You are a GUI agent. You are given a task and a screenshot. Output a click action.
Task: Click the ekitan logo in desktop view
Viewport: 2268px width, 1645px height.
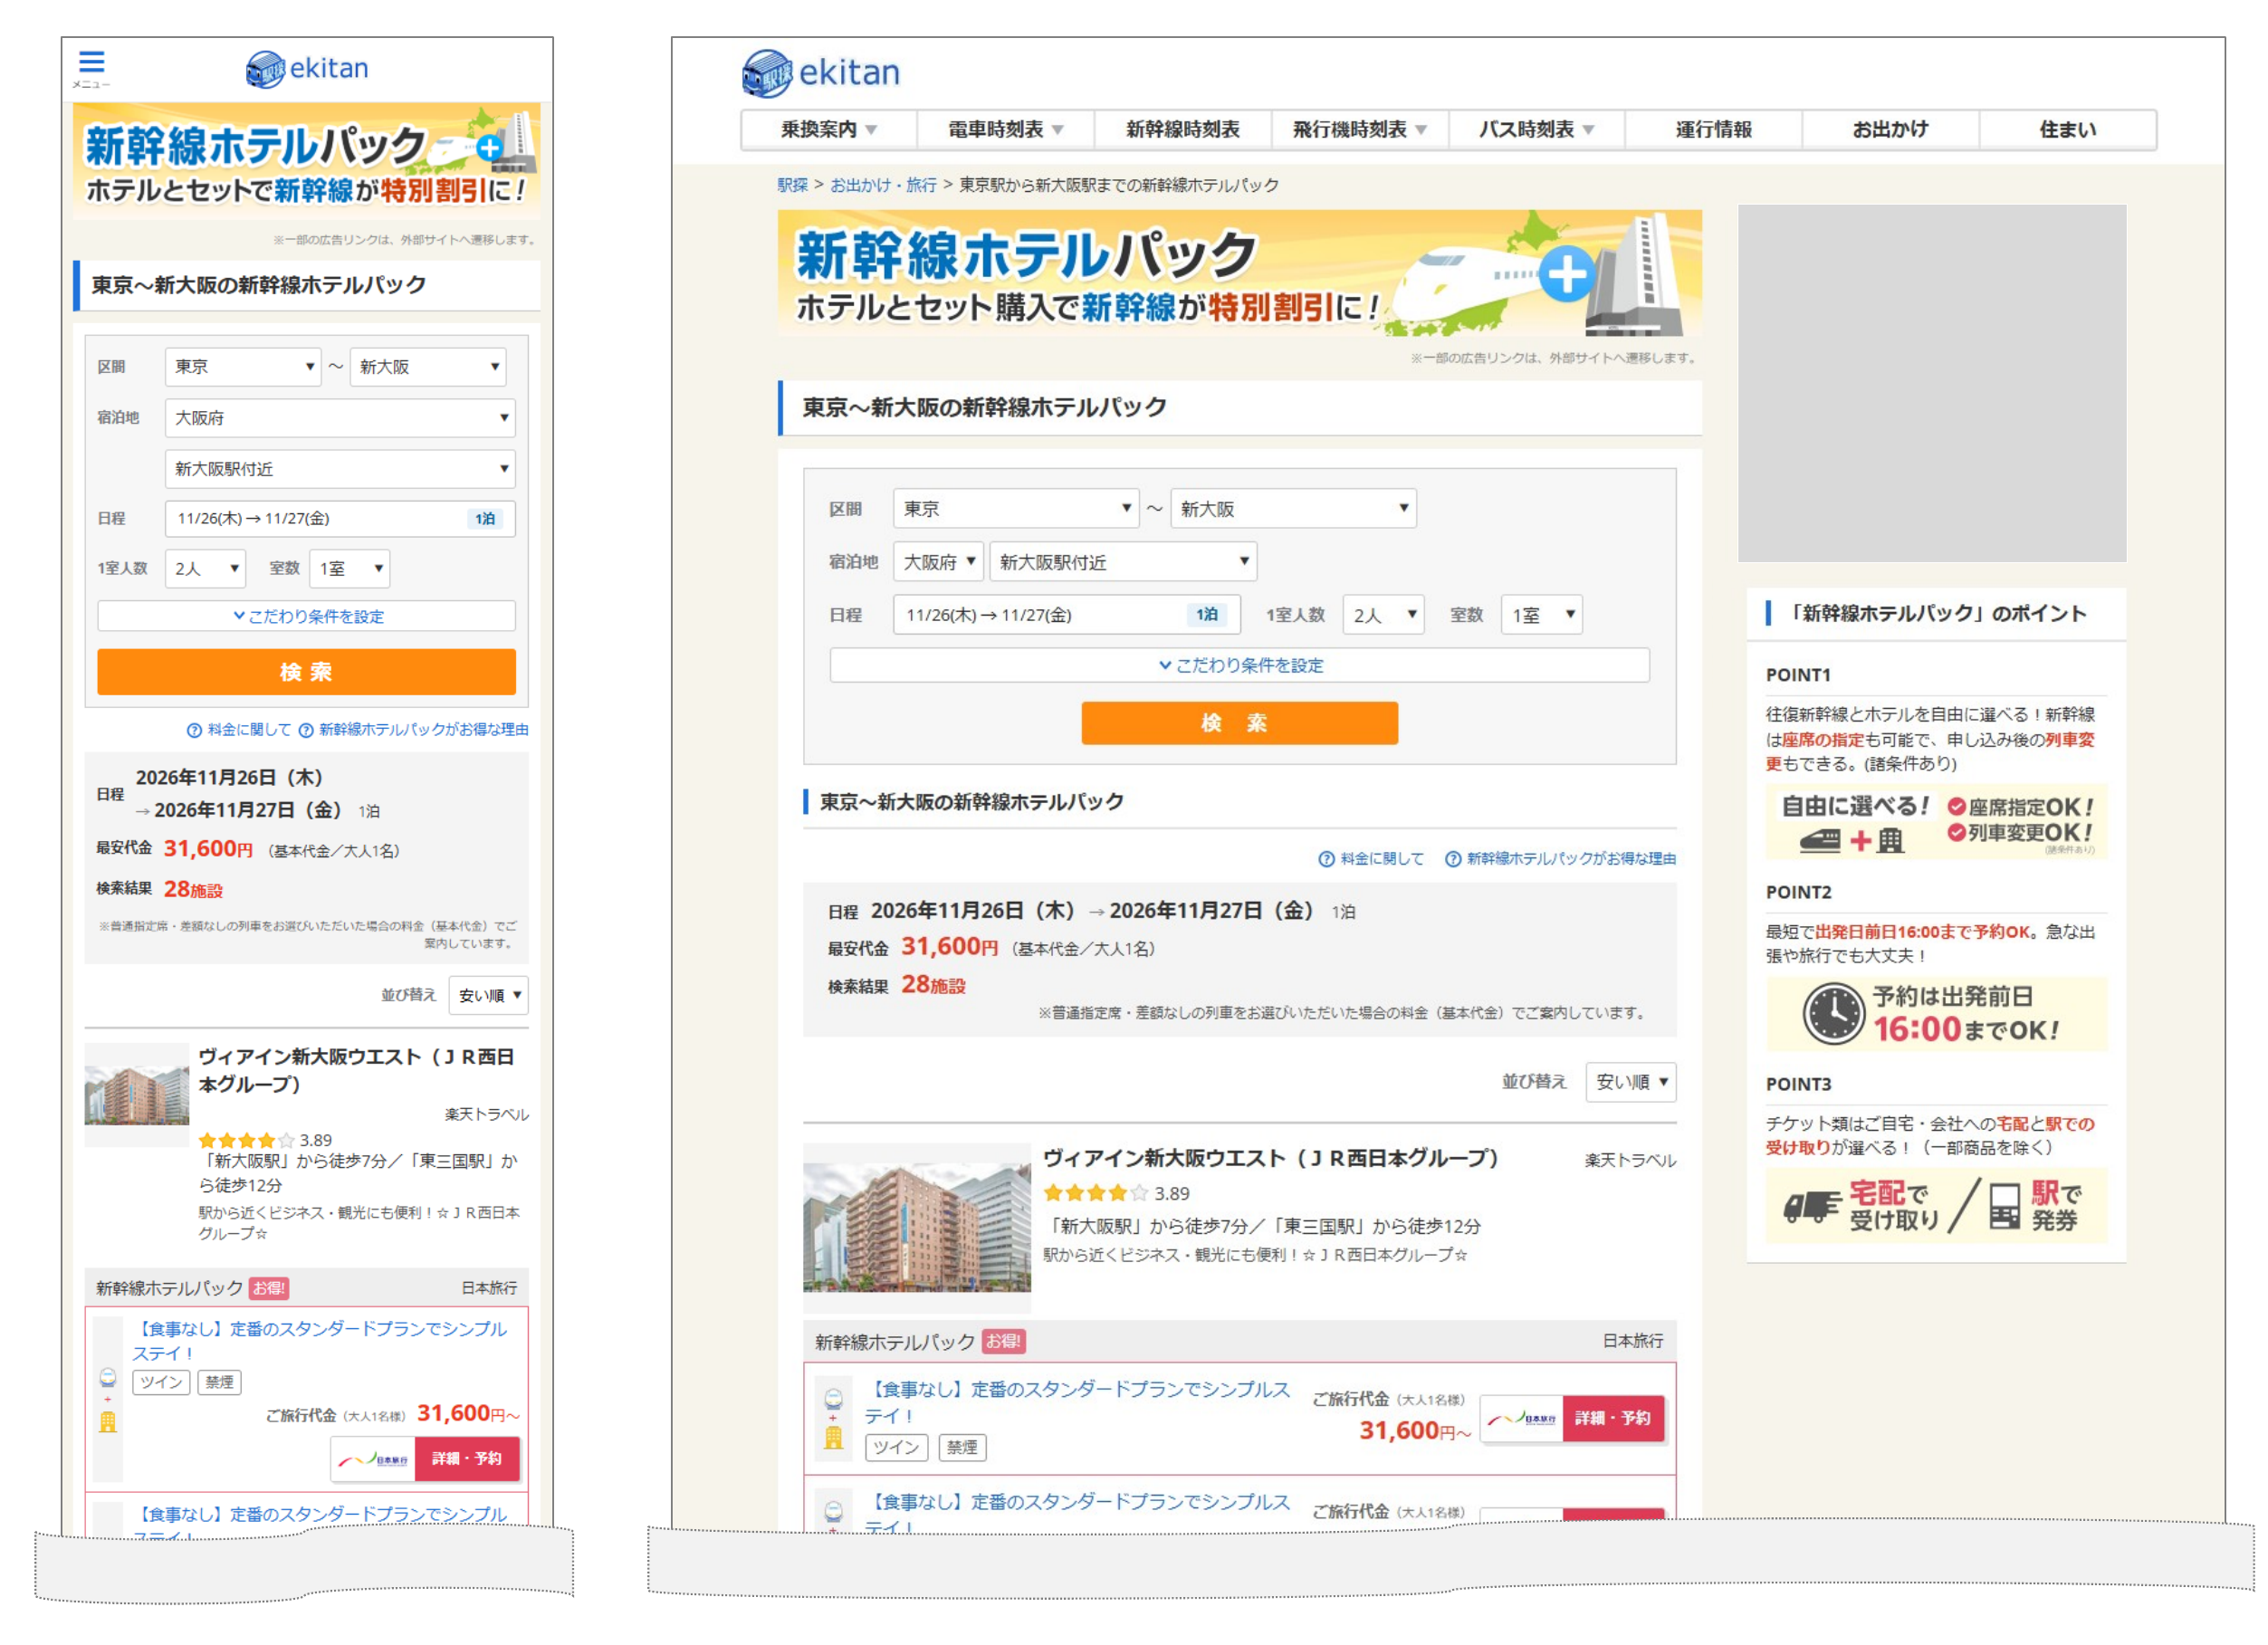820,73
